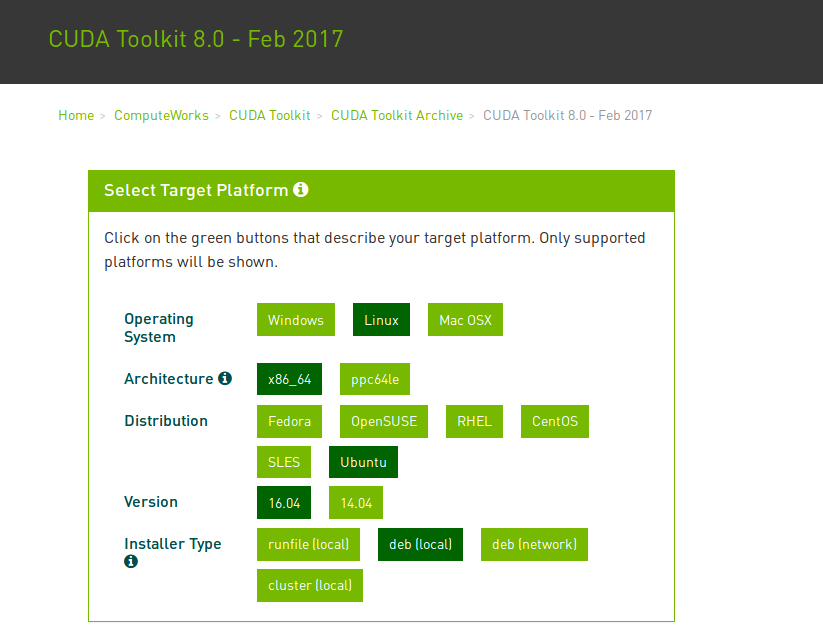The height and width of the screenshot is (643, 823).
Task: Select deb (network) installer type
Action: point(534,545)
